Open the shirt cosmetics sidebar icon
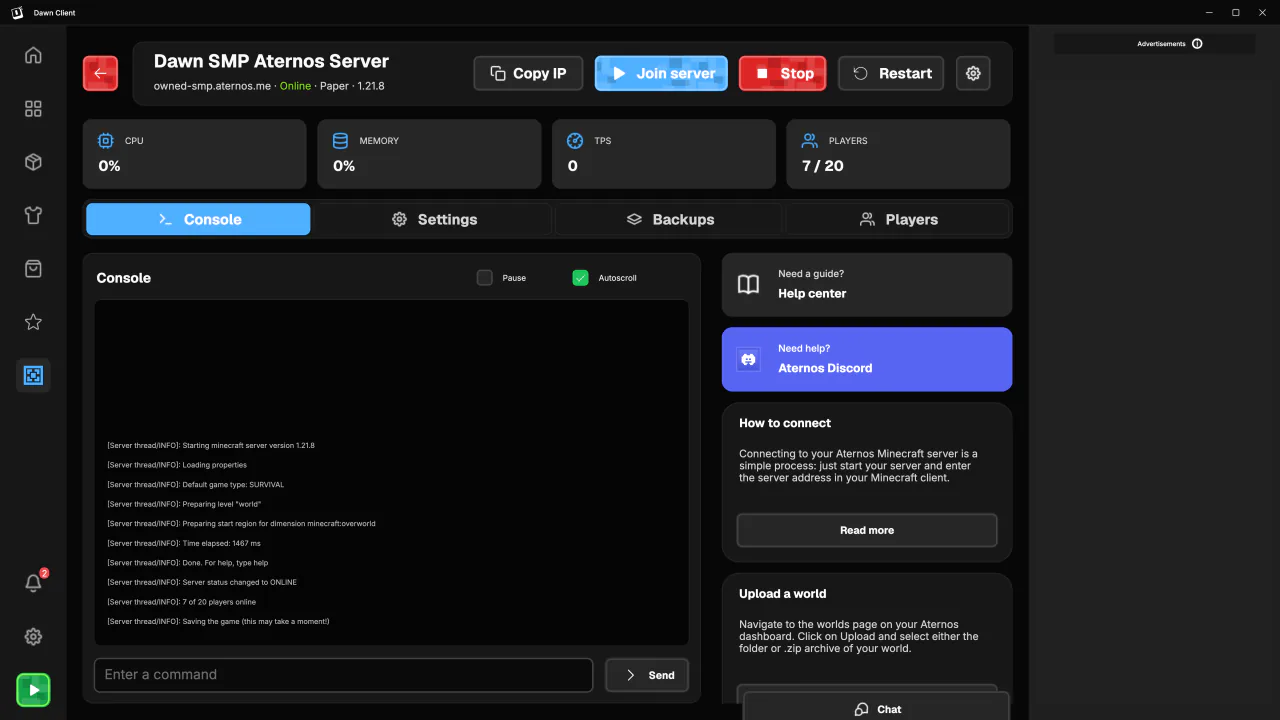Image resolution: width=1280 pixels, height=720 pixels. point(33,215)
